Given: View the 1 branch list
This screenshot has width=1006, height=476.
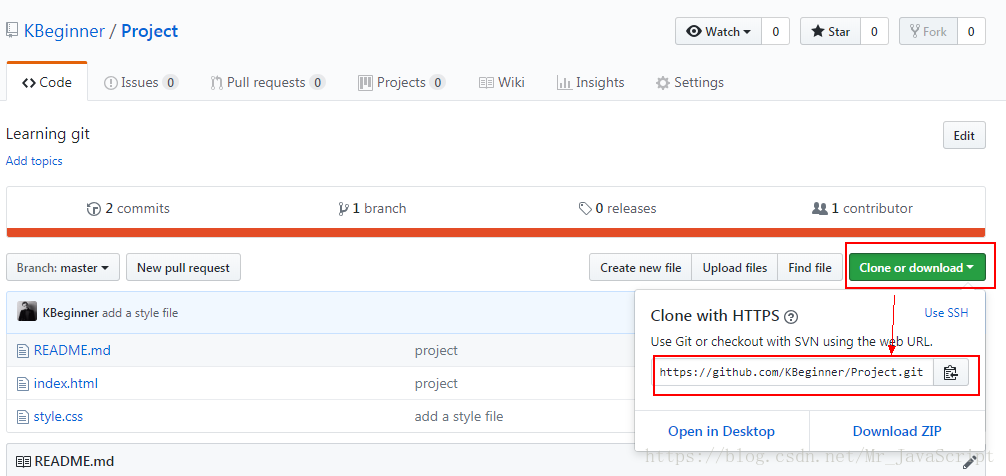Looking at the screenshot, I should pos(372,208).
